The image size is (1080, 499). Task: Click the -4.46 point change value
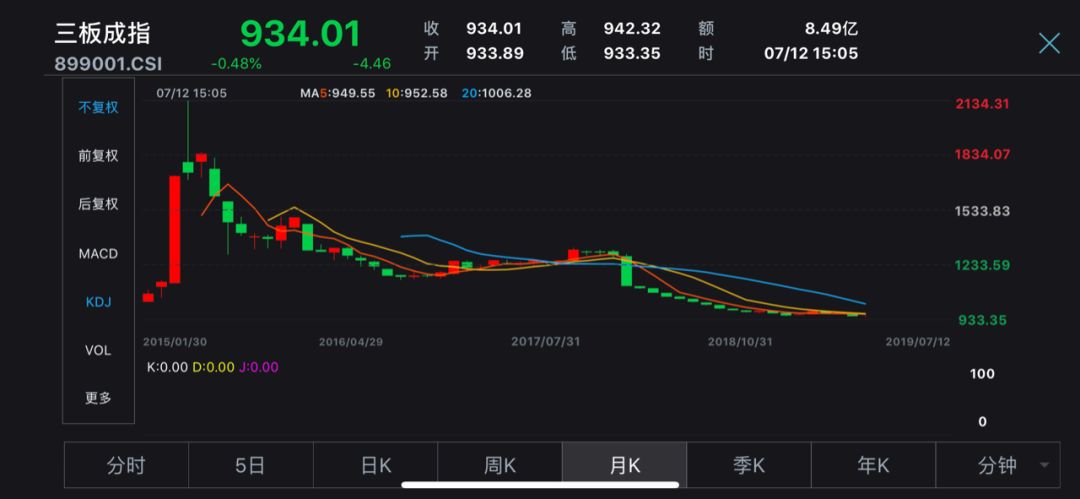click(372, 64)
